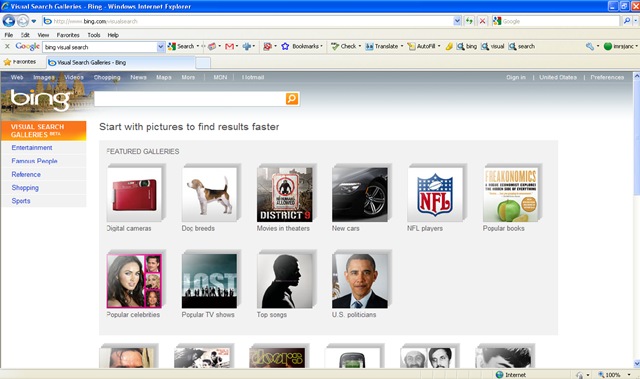Expand the address bar dropdown
Viewport: 640px width, 379px height.
click(x=457, y=21)
